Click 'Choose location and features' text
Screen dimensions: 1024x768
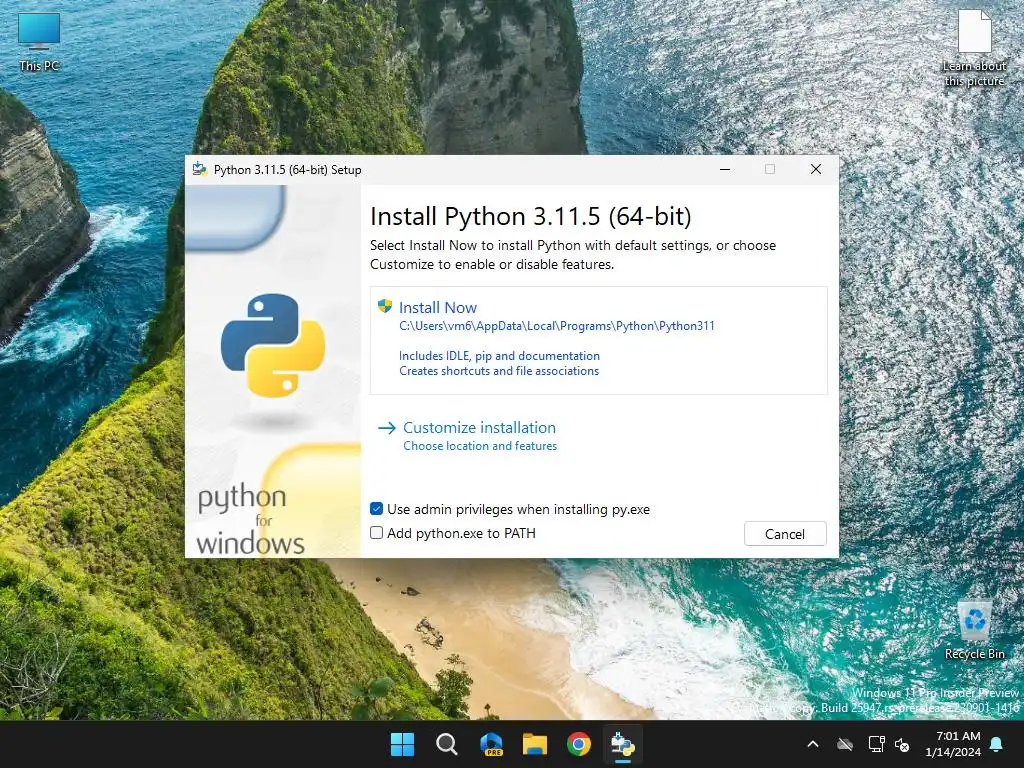480,446
